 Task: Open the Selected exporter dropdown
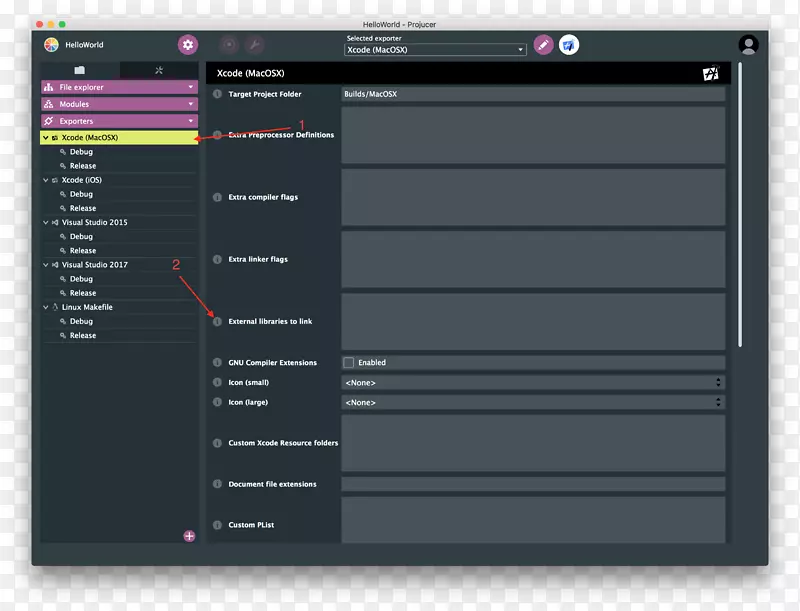(x=435, y=50)
